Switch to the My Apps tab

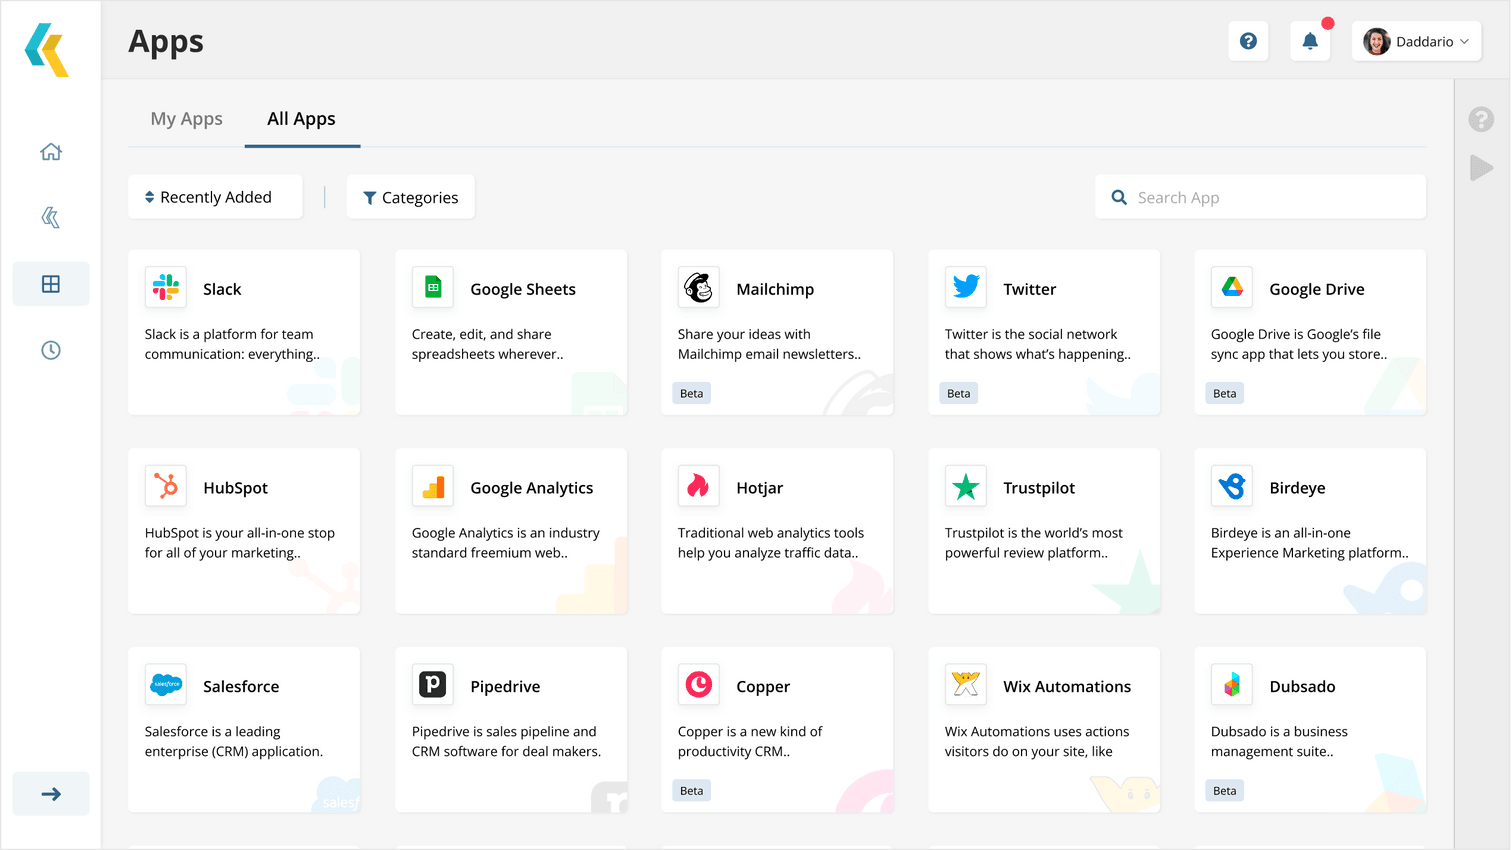click(186, 118)
